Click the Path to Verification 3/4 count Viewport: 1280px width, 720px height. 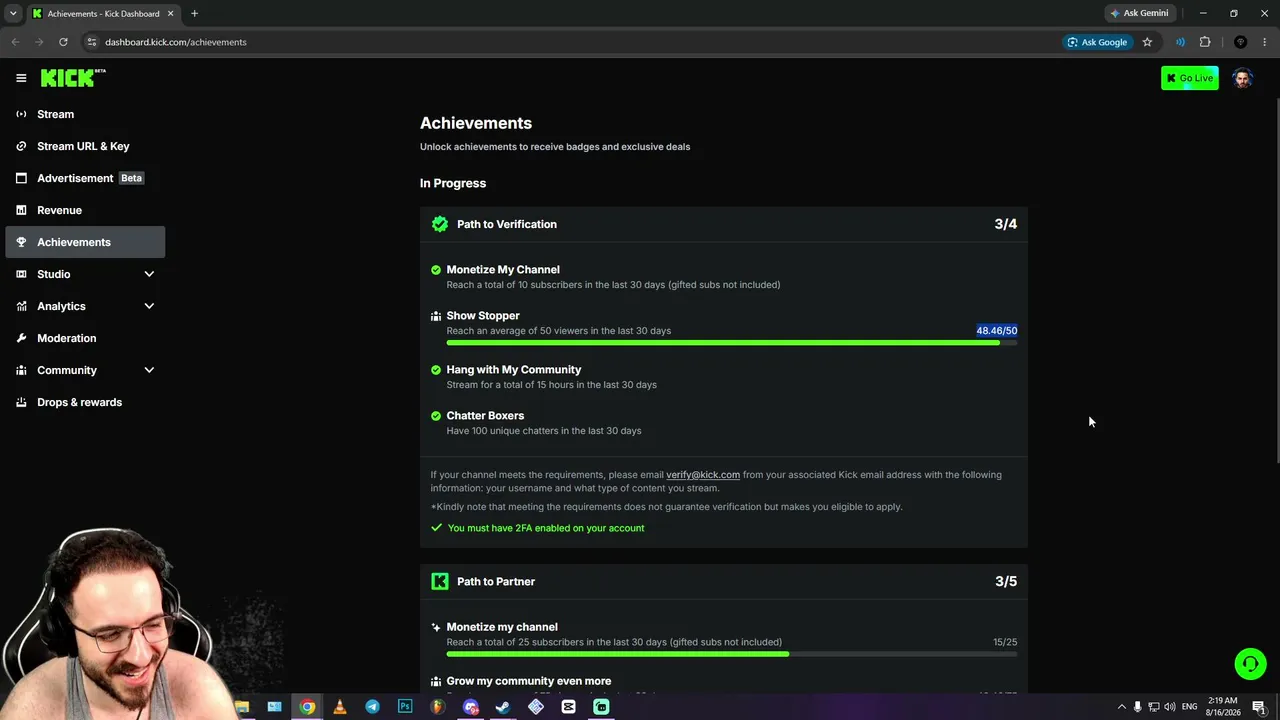tap(1006, 224)
